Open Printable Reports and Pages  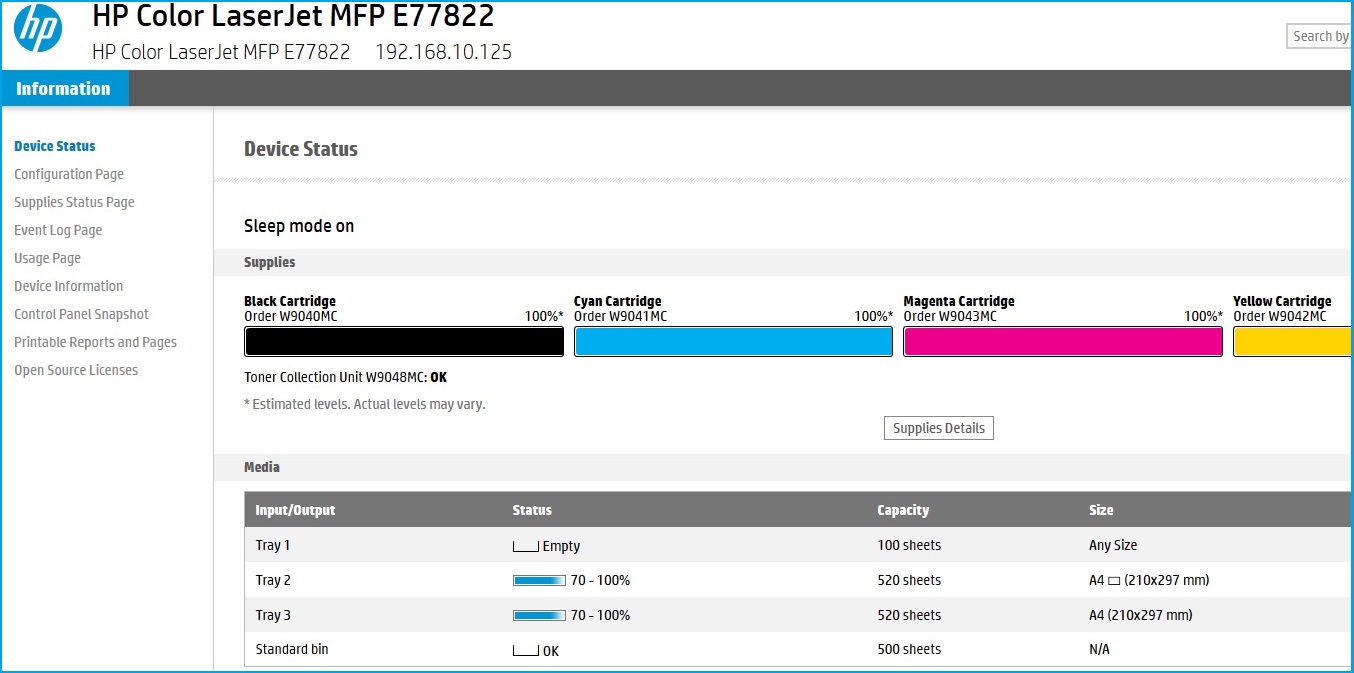[x=95, y=342]
